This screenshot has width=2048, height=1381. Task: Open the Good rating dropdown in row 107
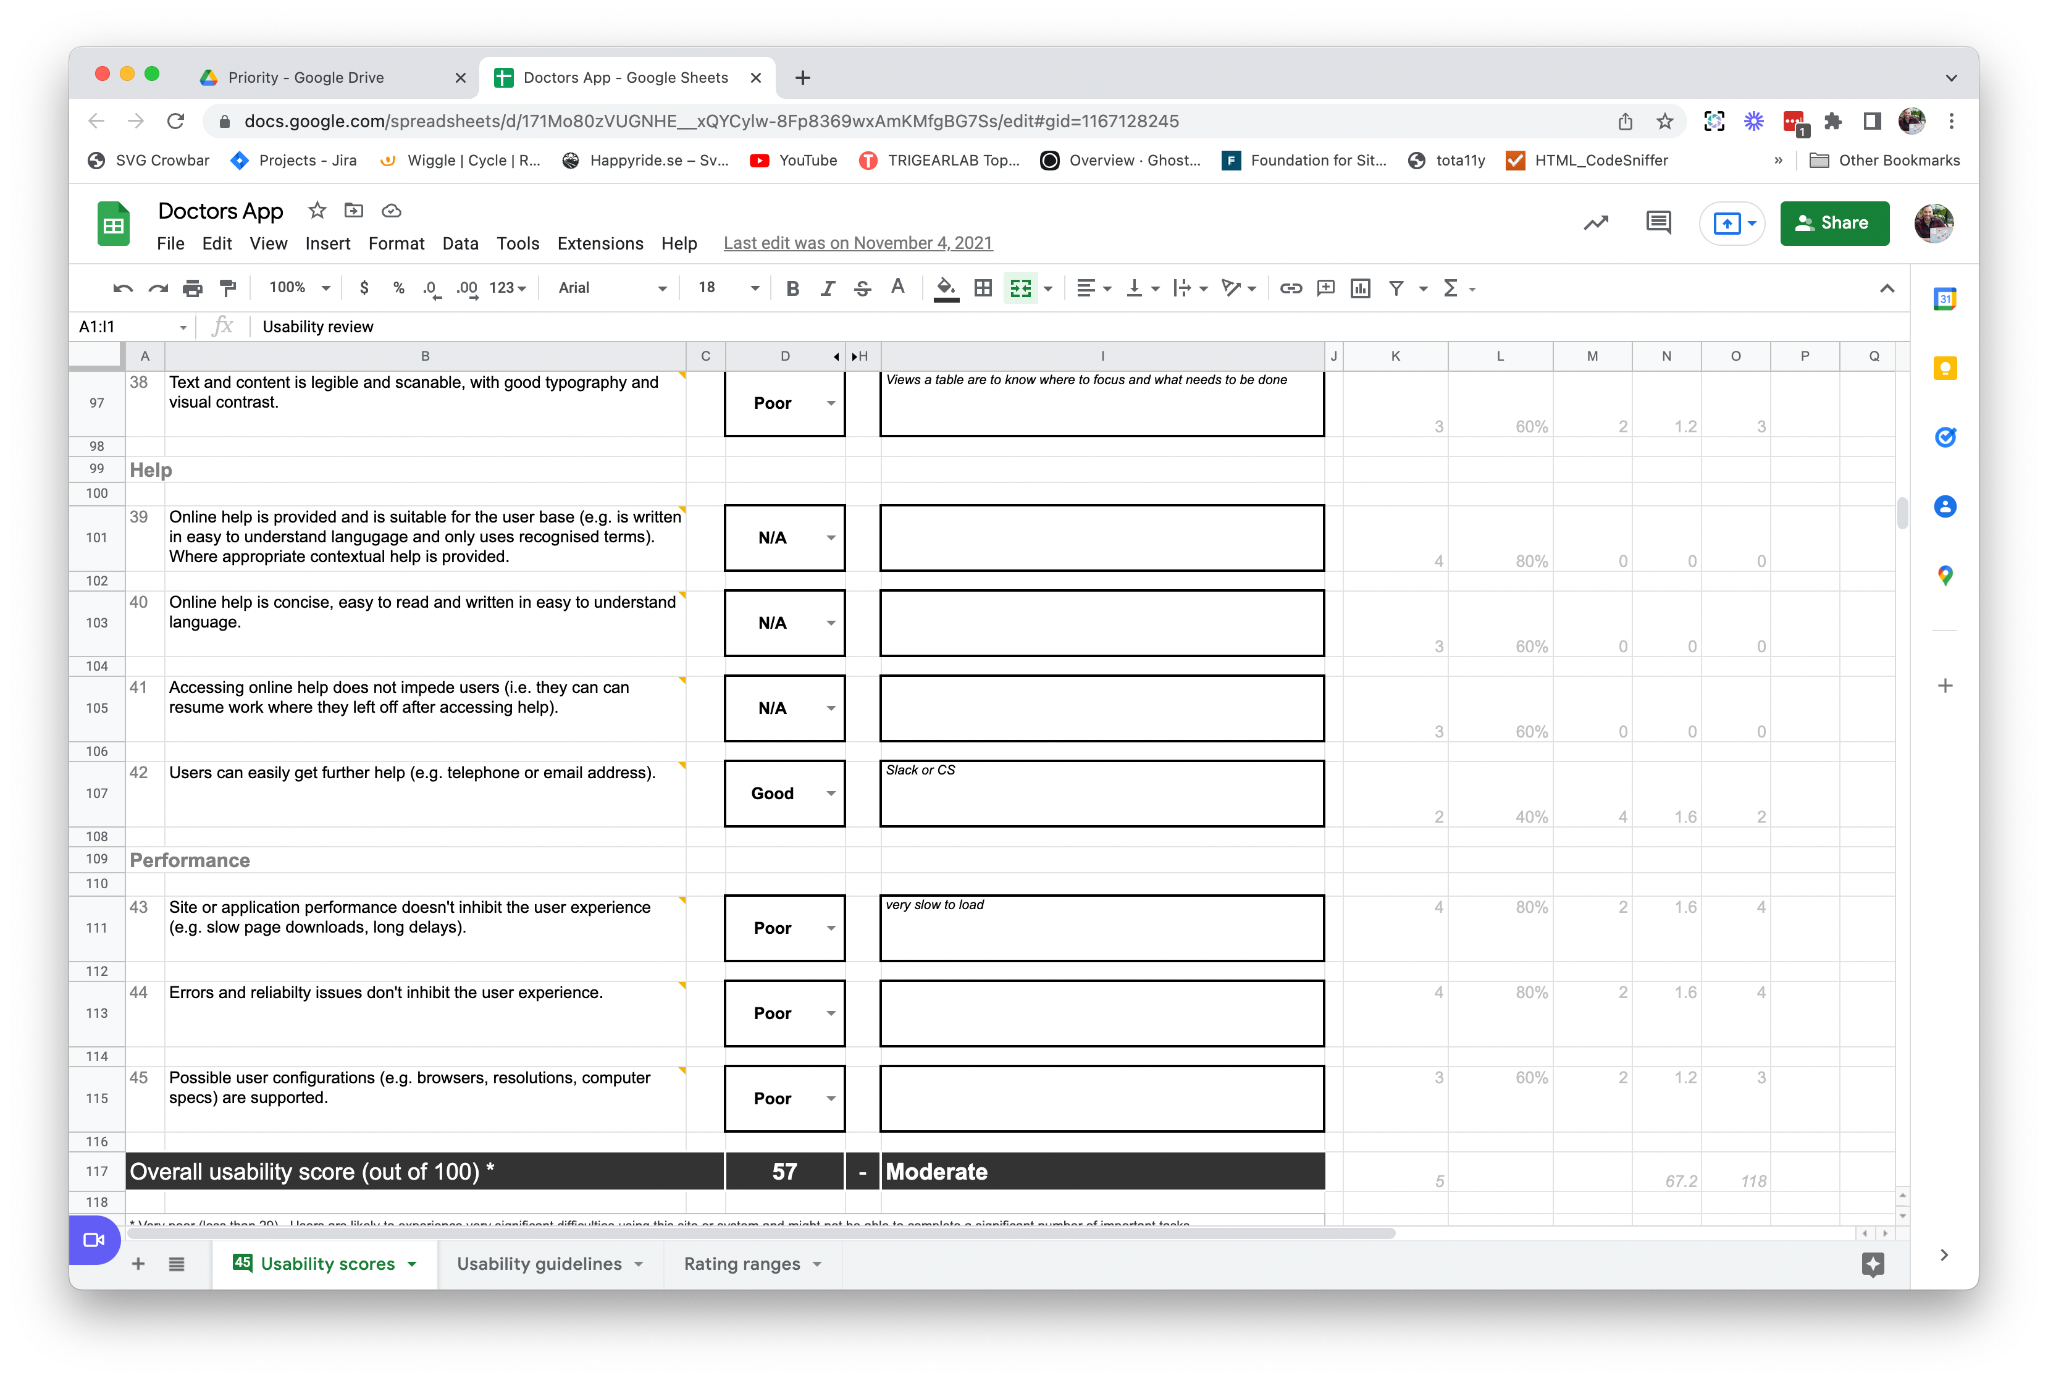(x=830, y=793)
